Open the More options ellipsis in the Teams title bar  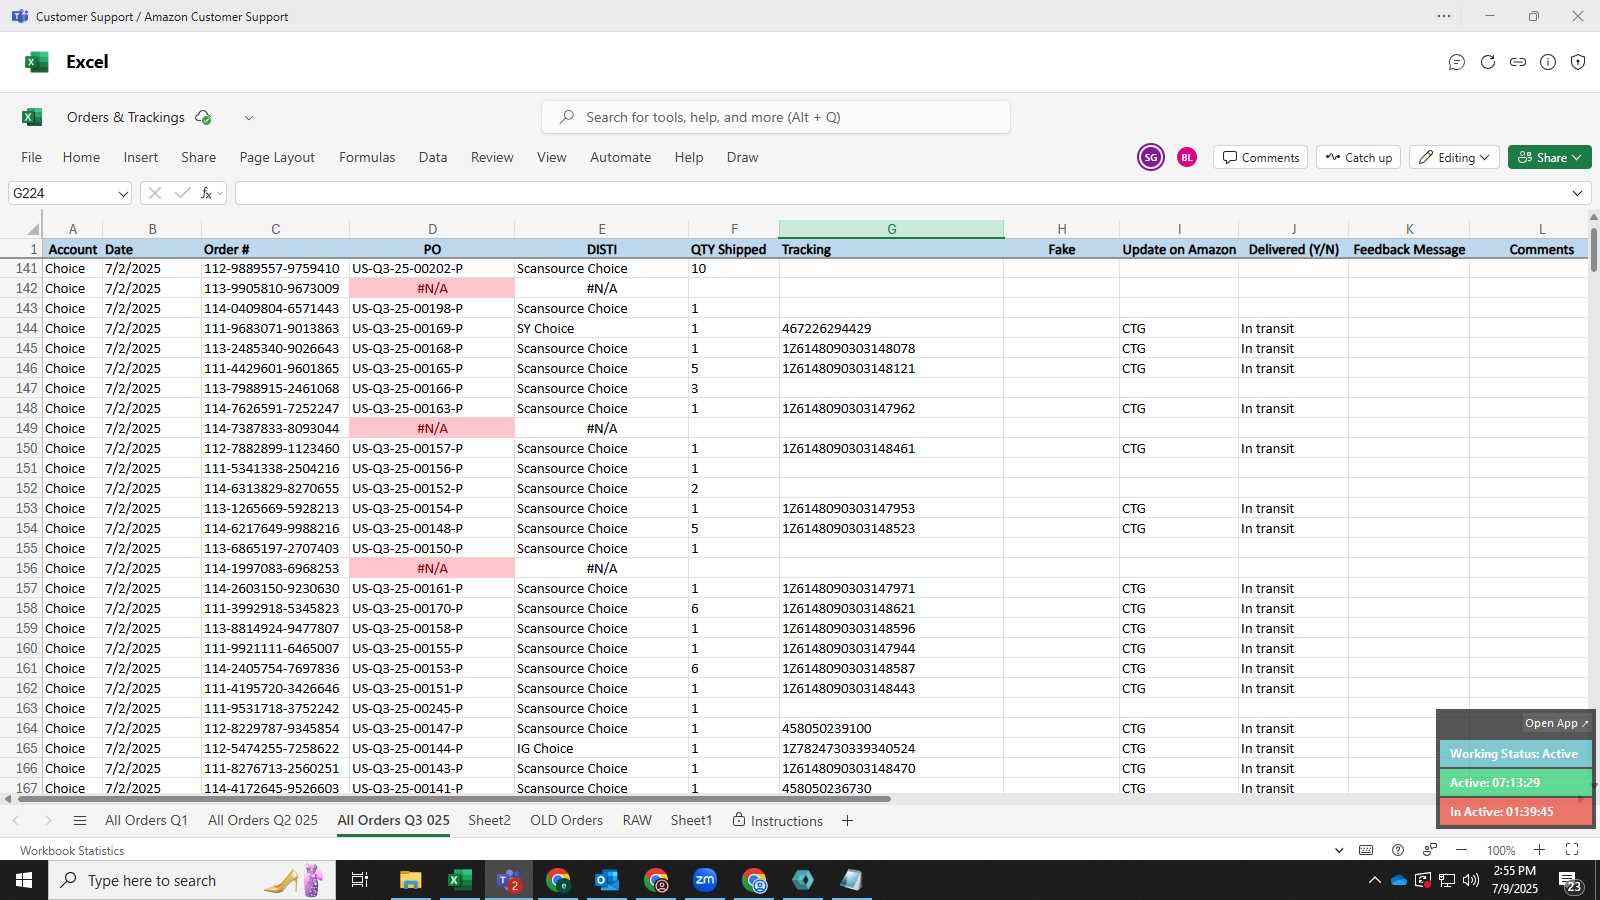1444,16
